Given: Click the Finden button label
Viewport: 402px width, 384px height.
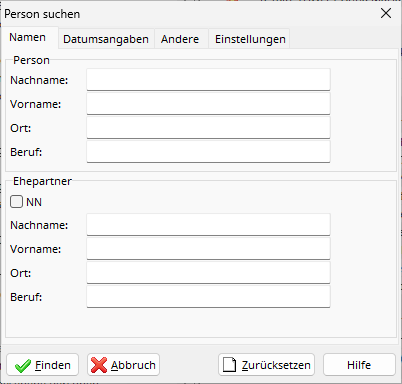Looking at the screenshot, I should (53, 365).
